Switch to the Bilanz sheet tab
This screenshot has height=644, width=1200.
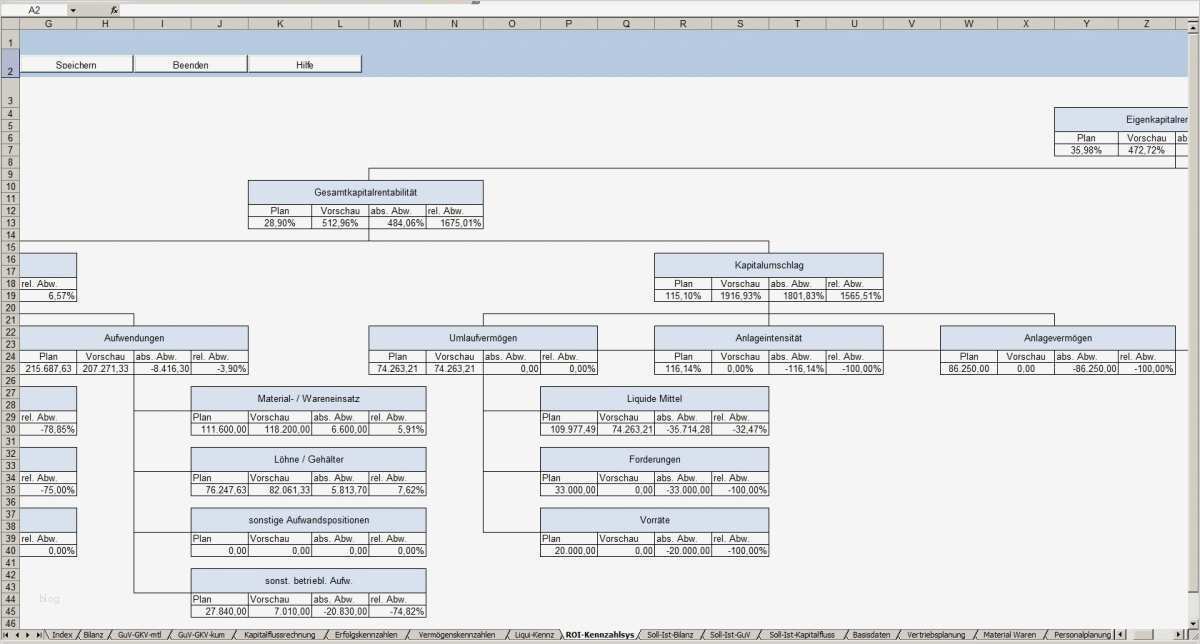91,633
